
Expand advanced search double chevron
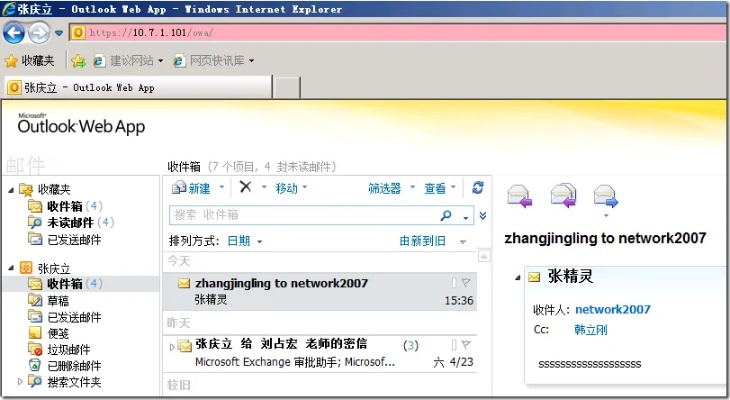(483, 216)
